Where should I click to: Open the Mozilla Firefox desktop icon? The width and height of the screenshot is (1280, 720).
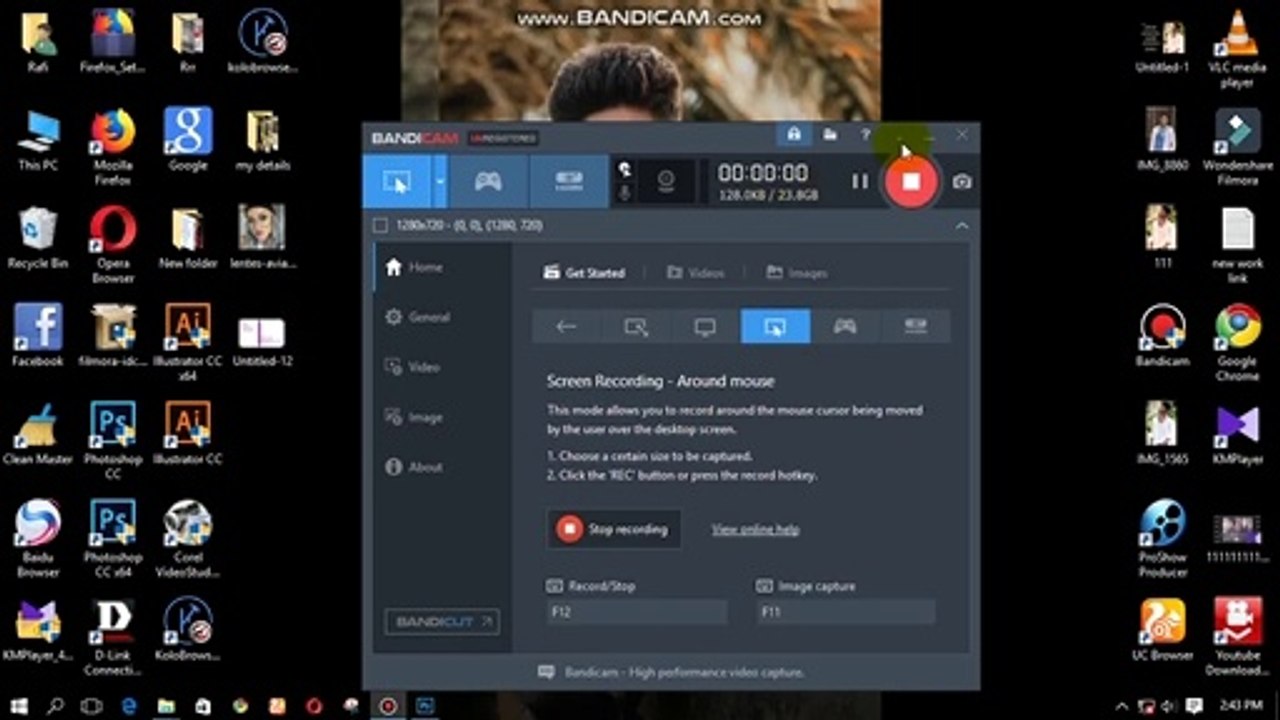(x=113, y=148)
